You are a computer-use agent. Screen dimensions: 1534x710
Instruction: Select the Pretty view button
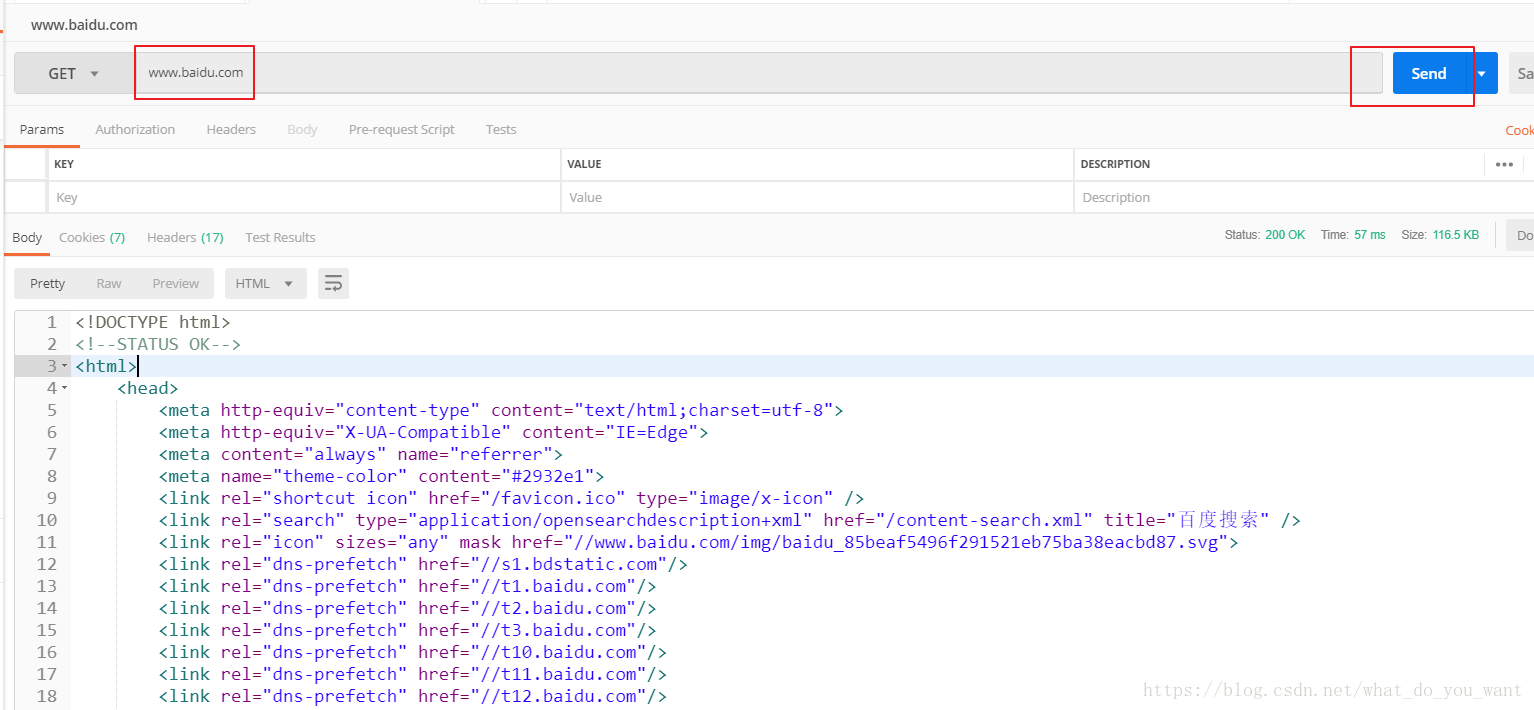point(48,284)
